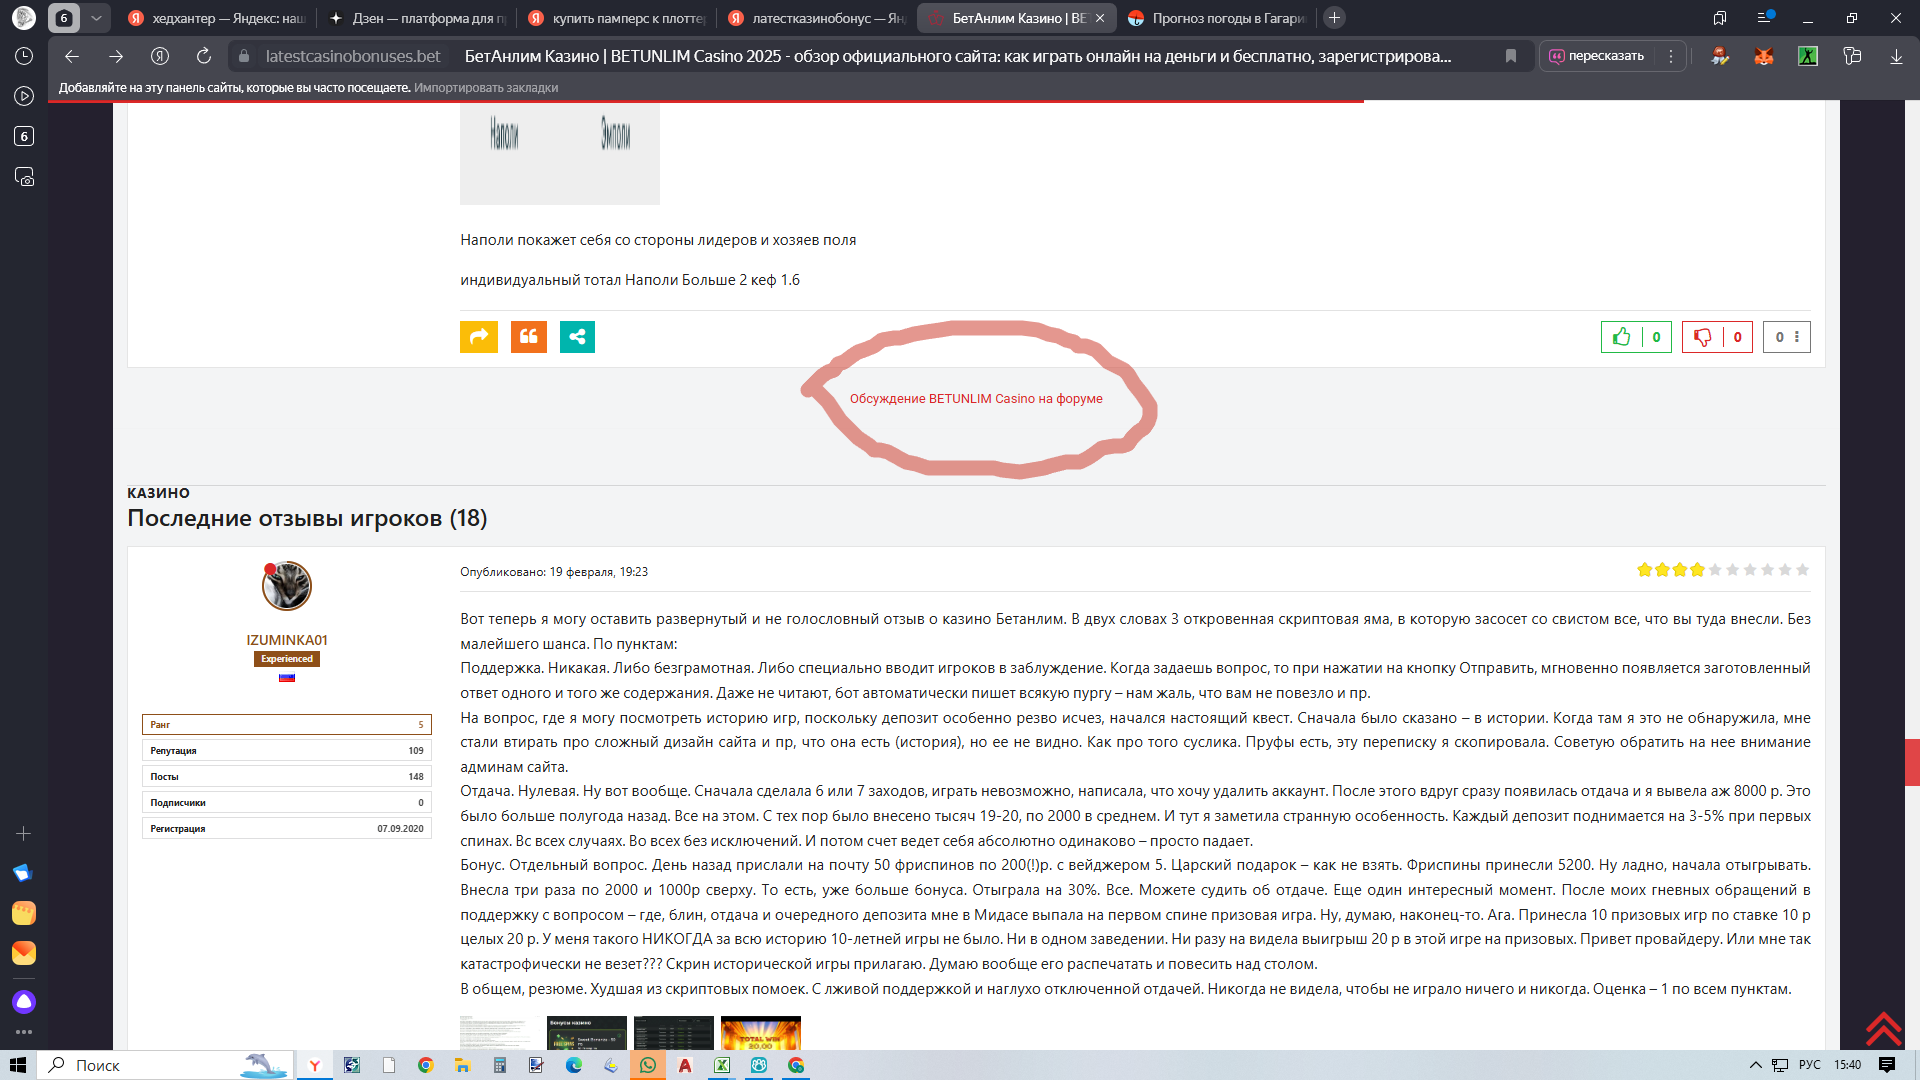Screen dimensions: 1920x1080
Task: Open the three-dot post options menu
Action: click(1797, 337)
